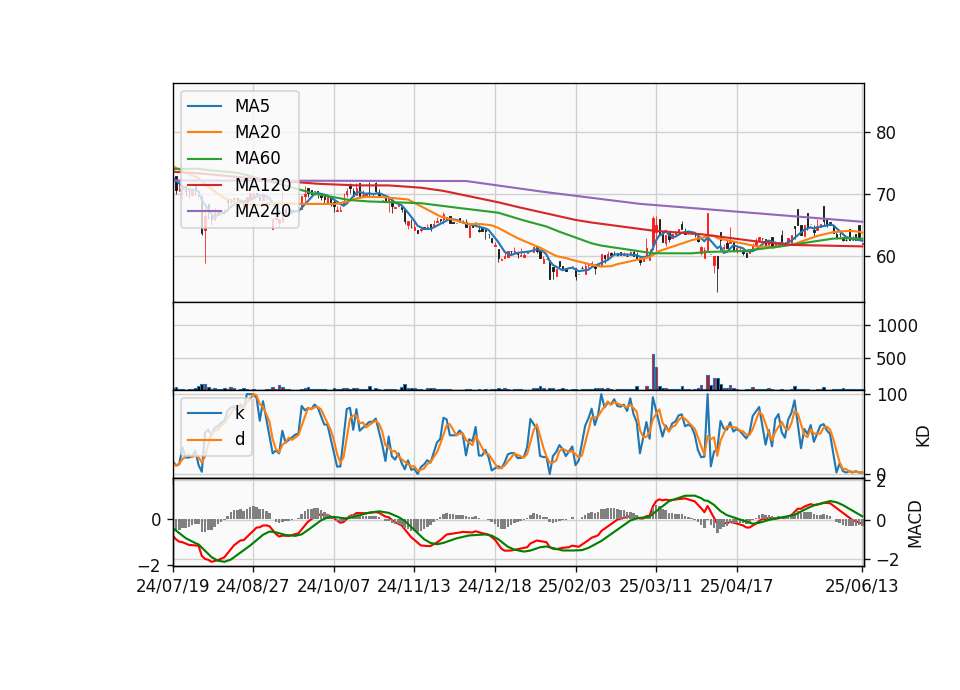This screenshot has height=690, width=960.
Task: Click the 24/10/07 date axis label
Action: tap(334, 586)
